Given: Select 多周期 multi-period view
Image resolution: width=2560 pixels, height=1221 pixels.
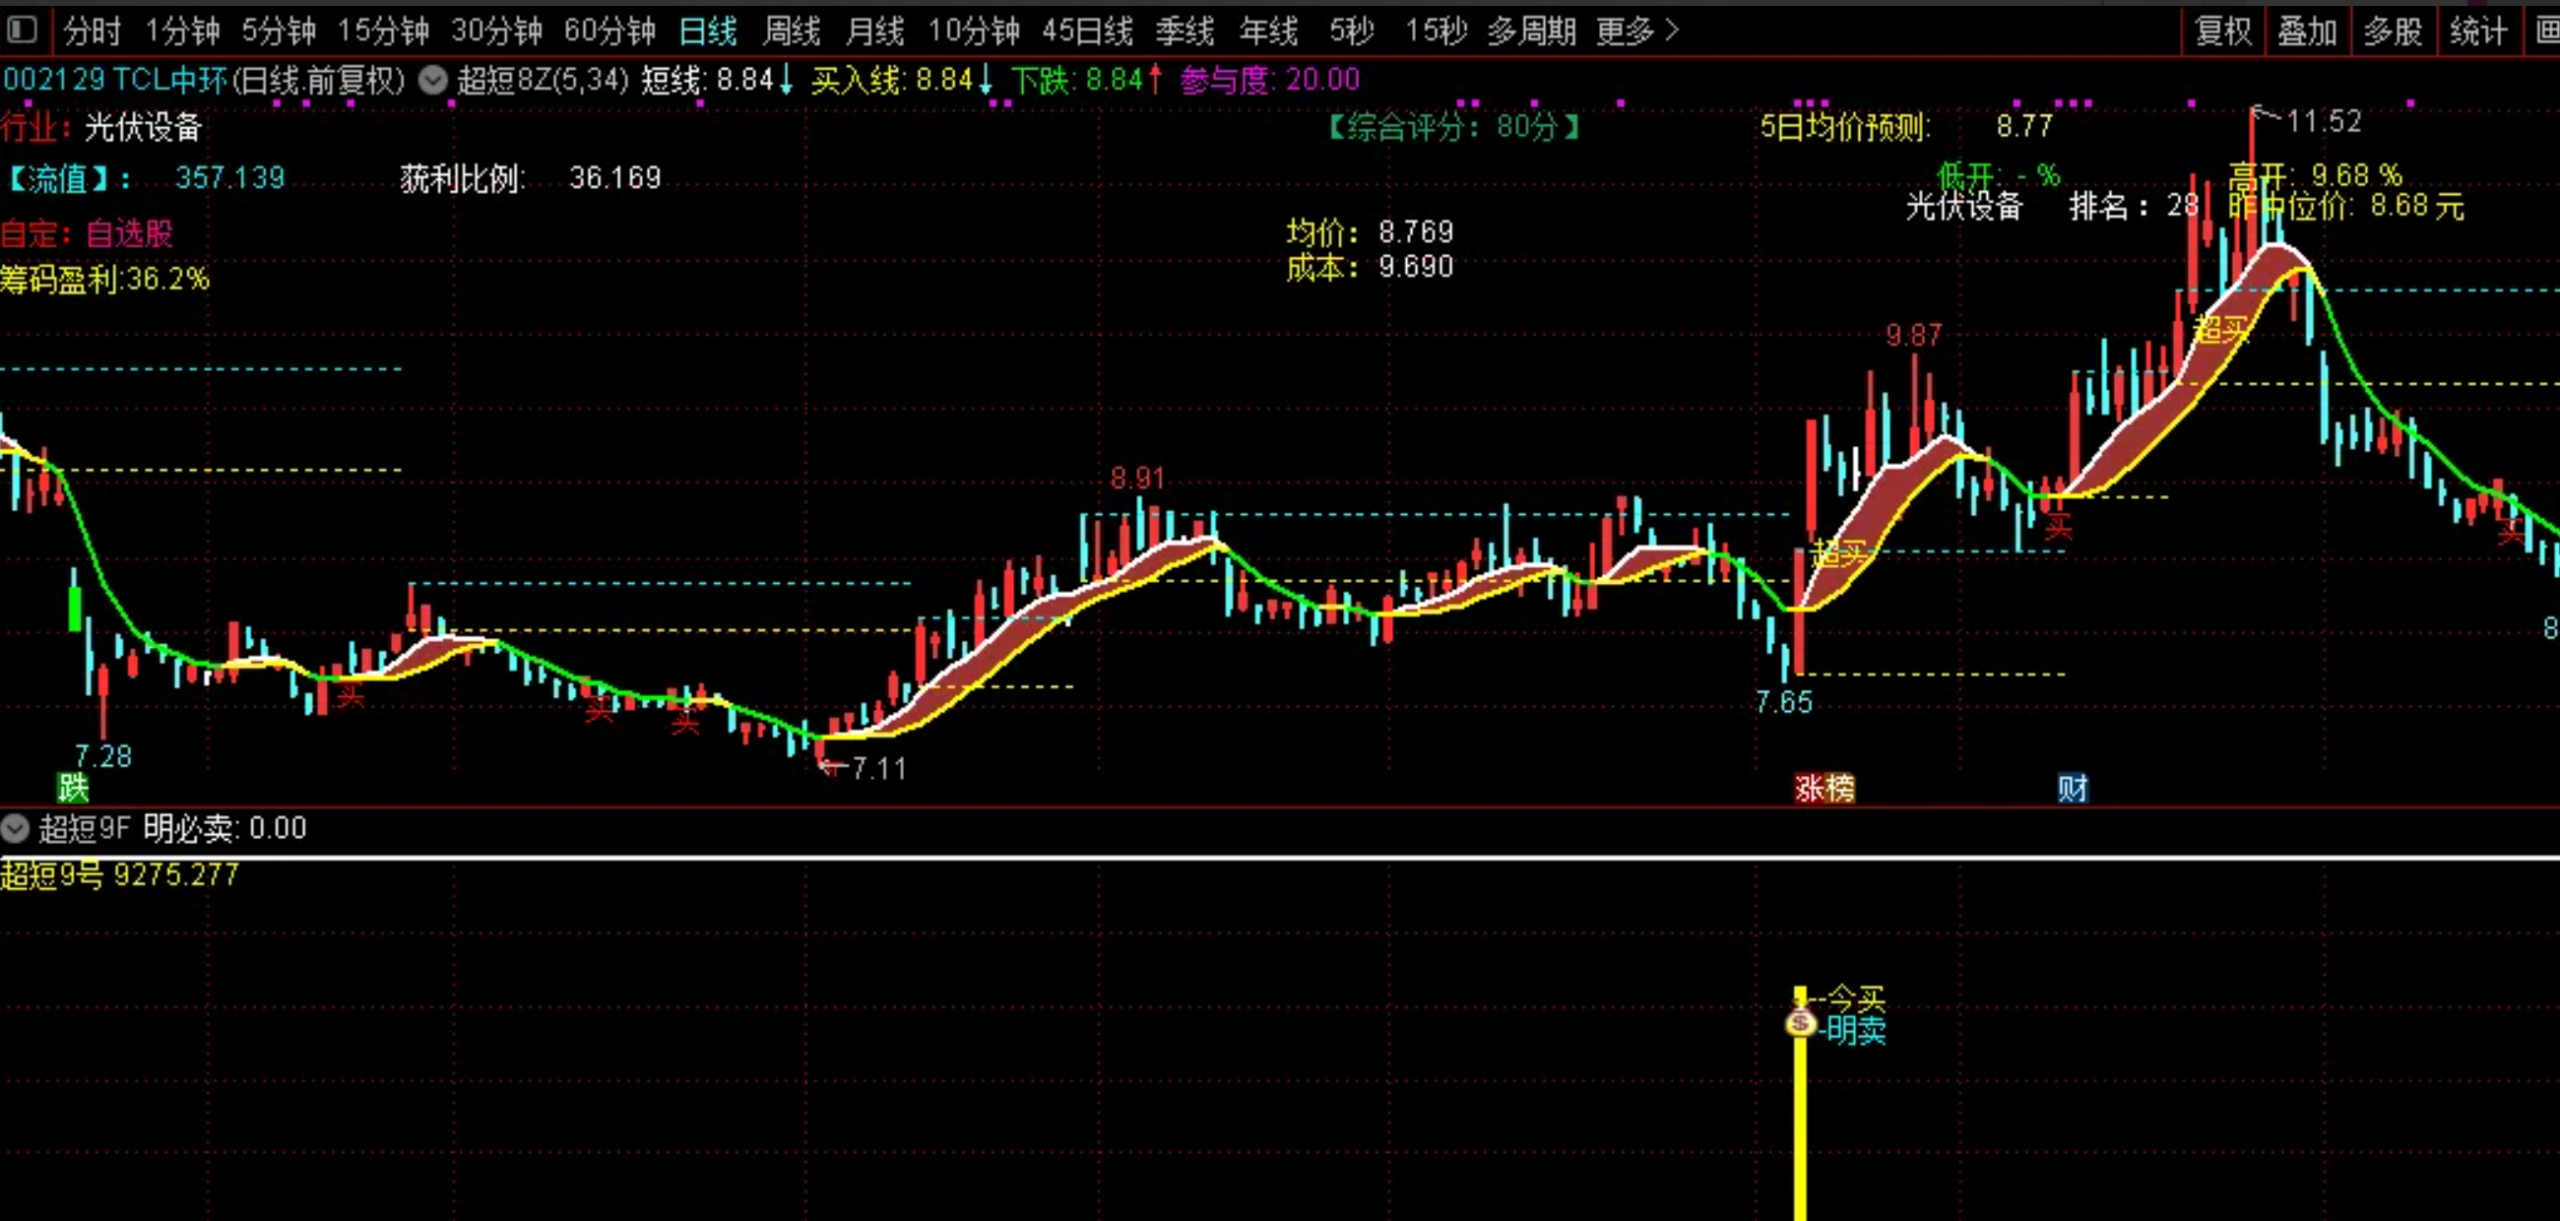Looking at the screenshot, I should click(x=1531, y=31).
